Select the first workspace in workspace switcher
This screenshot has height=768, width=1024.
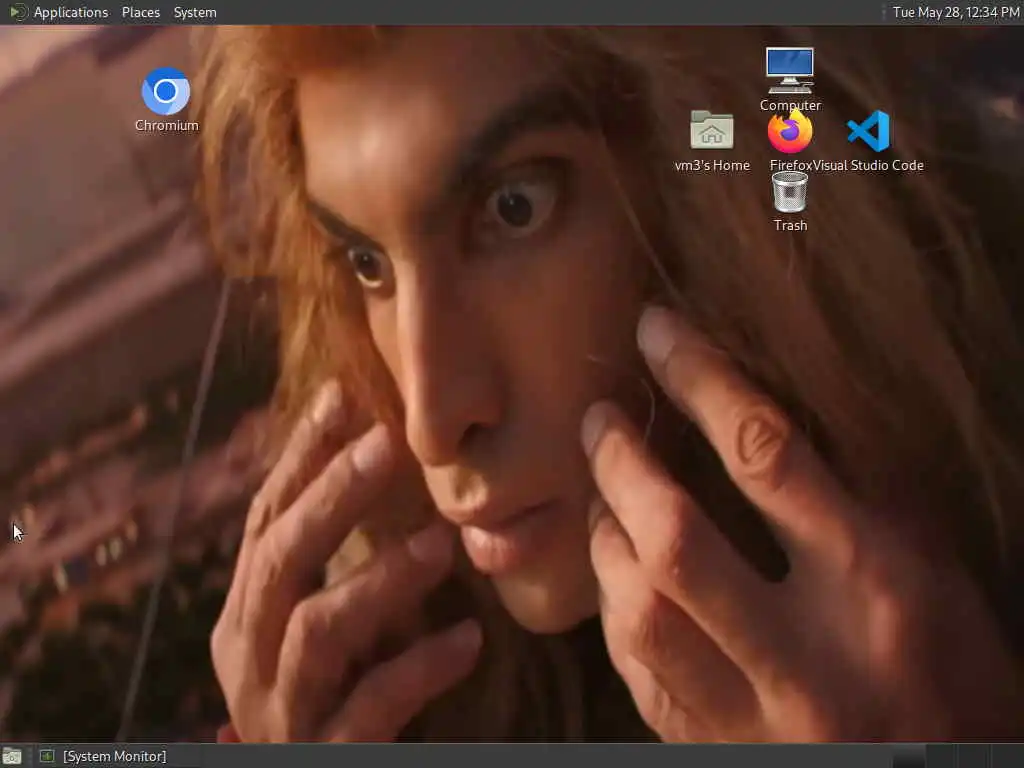(908, 756)
